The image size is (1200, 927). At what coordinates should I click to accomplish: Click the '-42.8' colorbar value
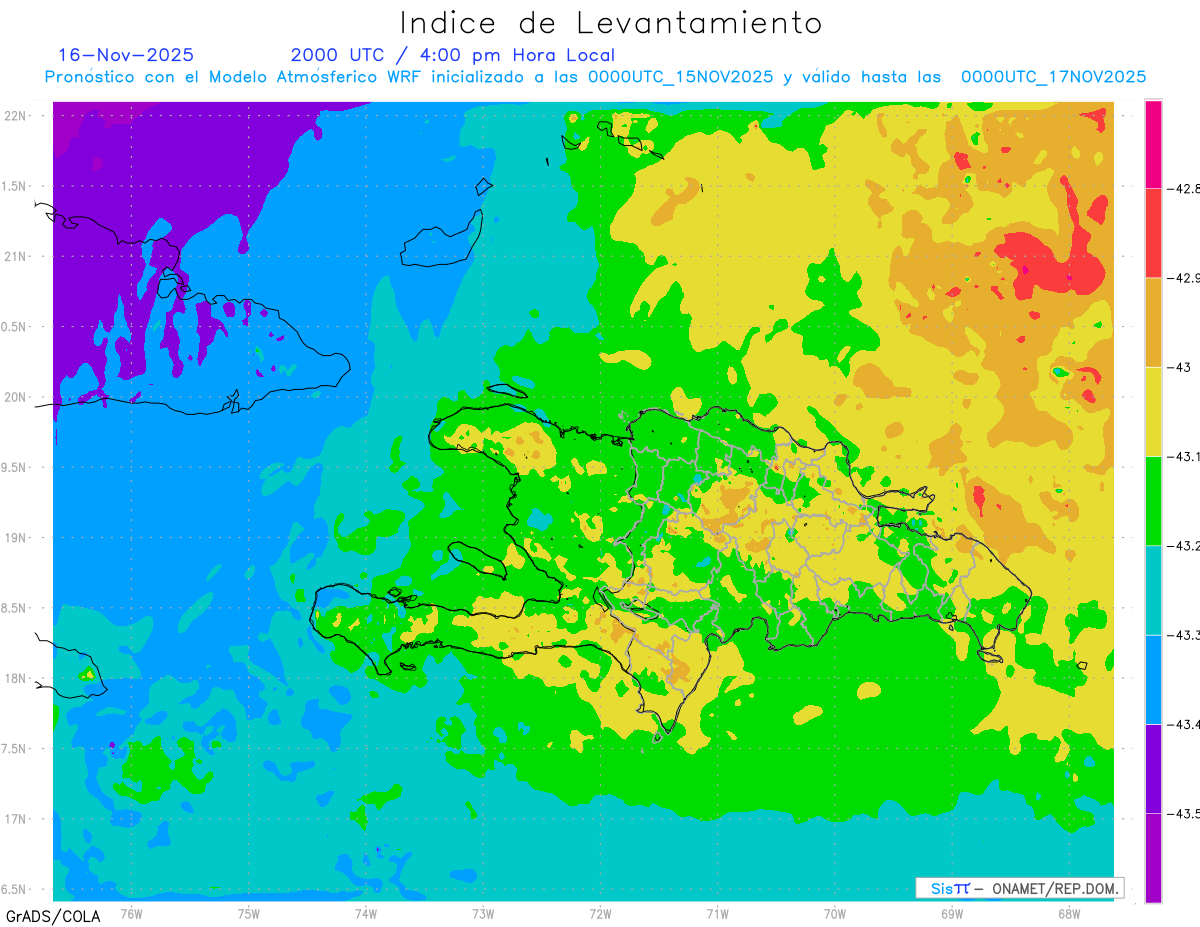click(1183, 188)
